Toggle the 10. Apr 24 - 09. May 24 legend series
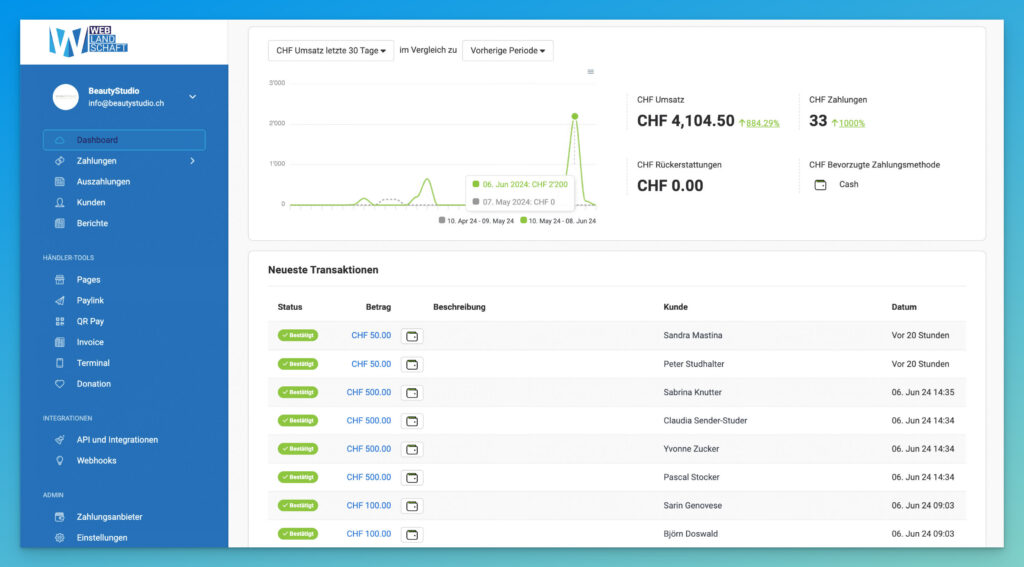 coord(476,220)
